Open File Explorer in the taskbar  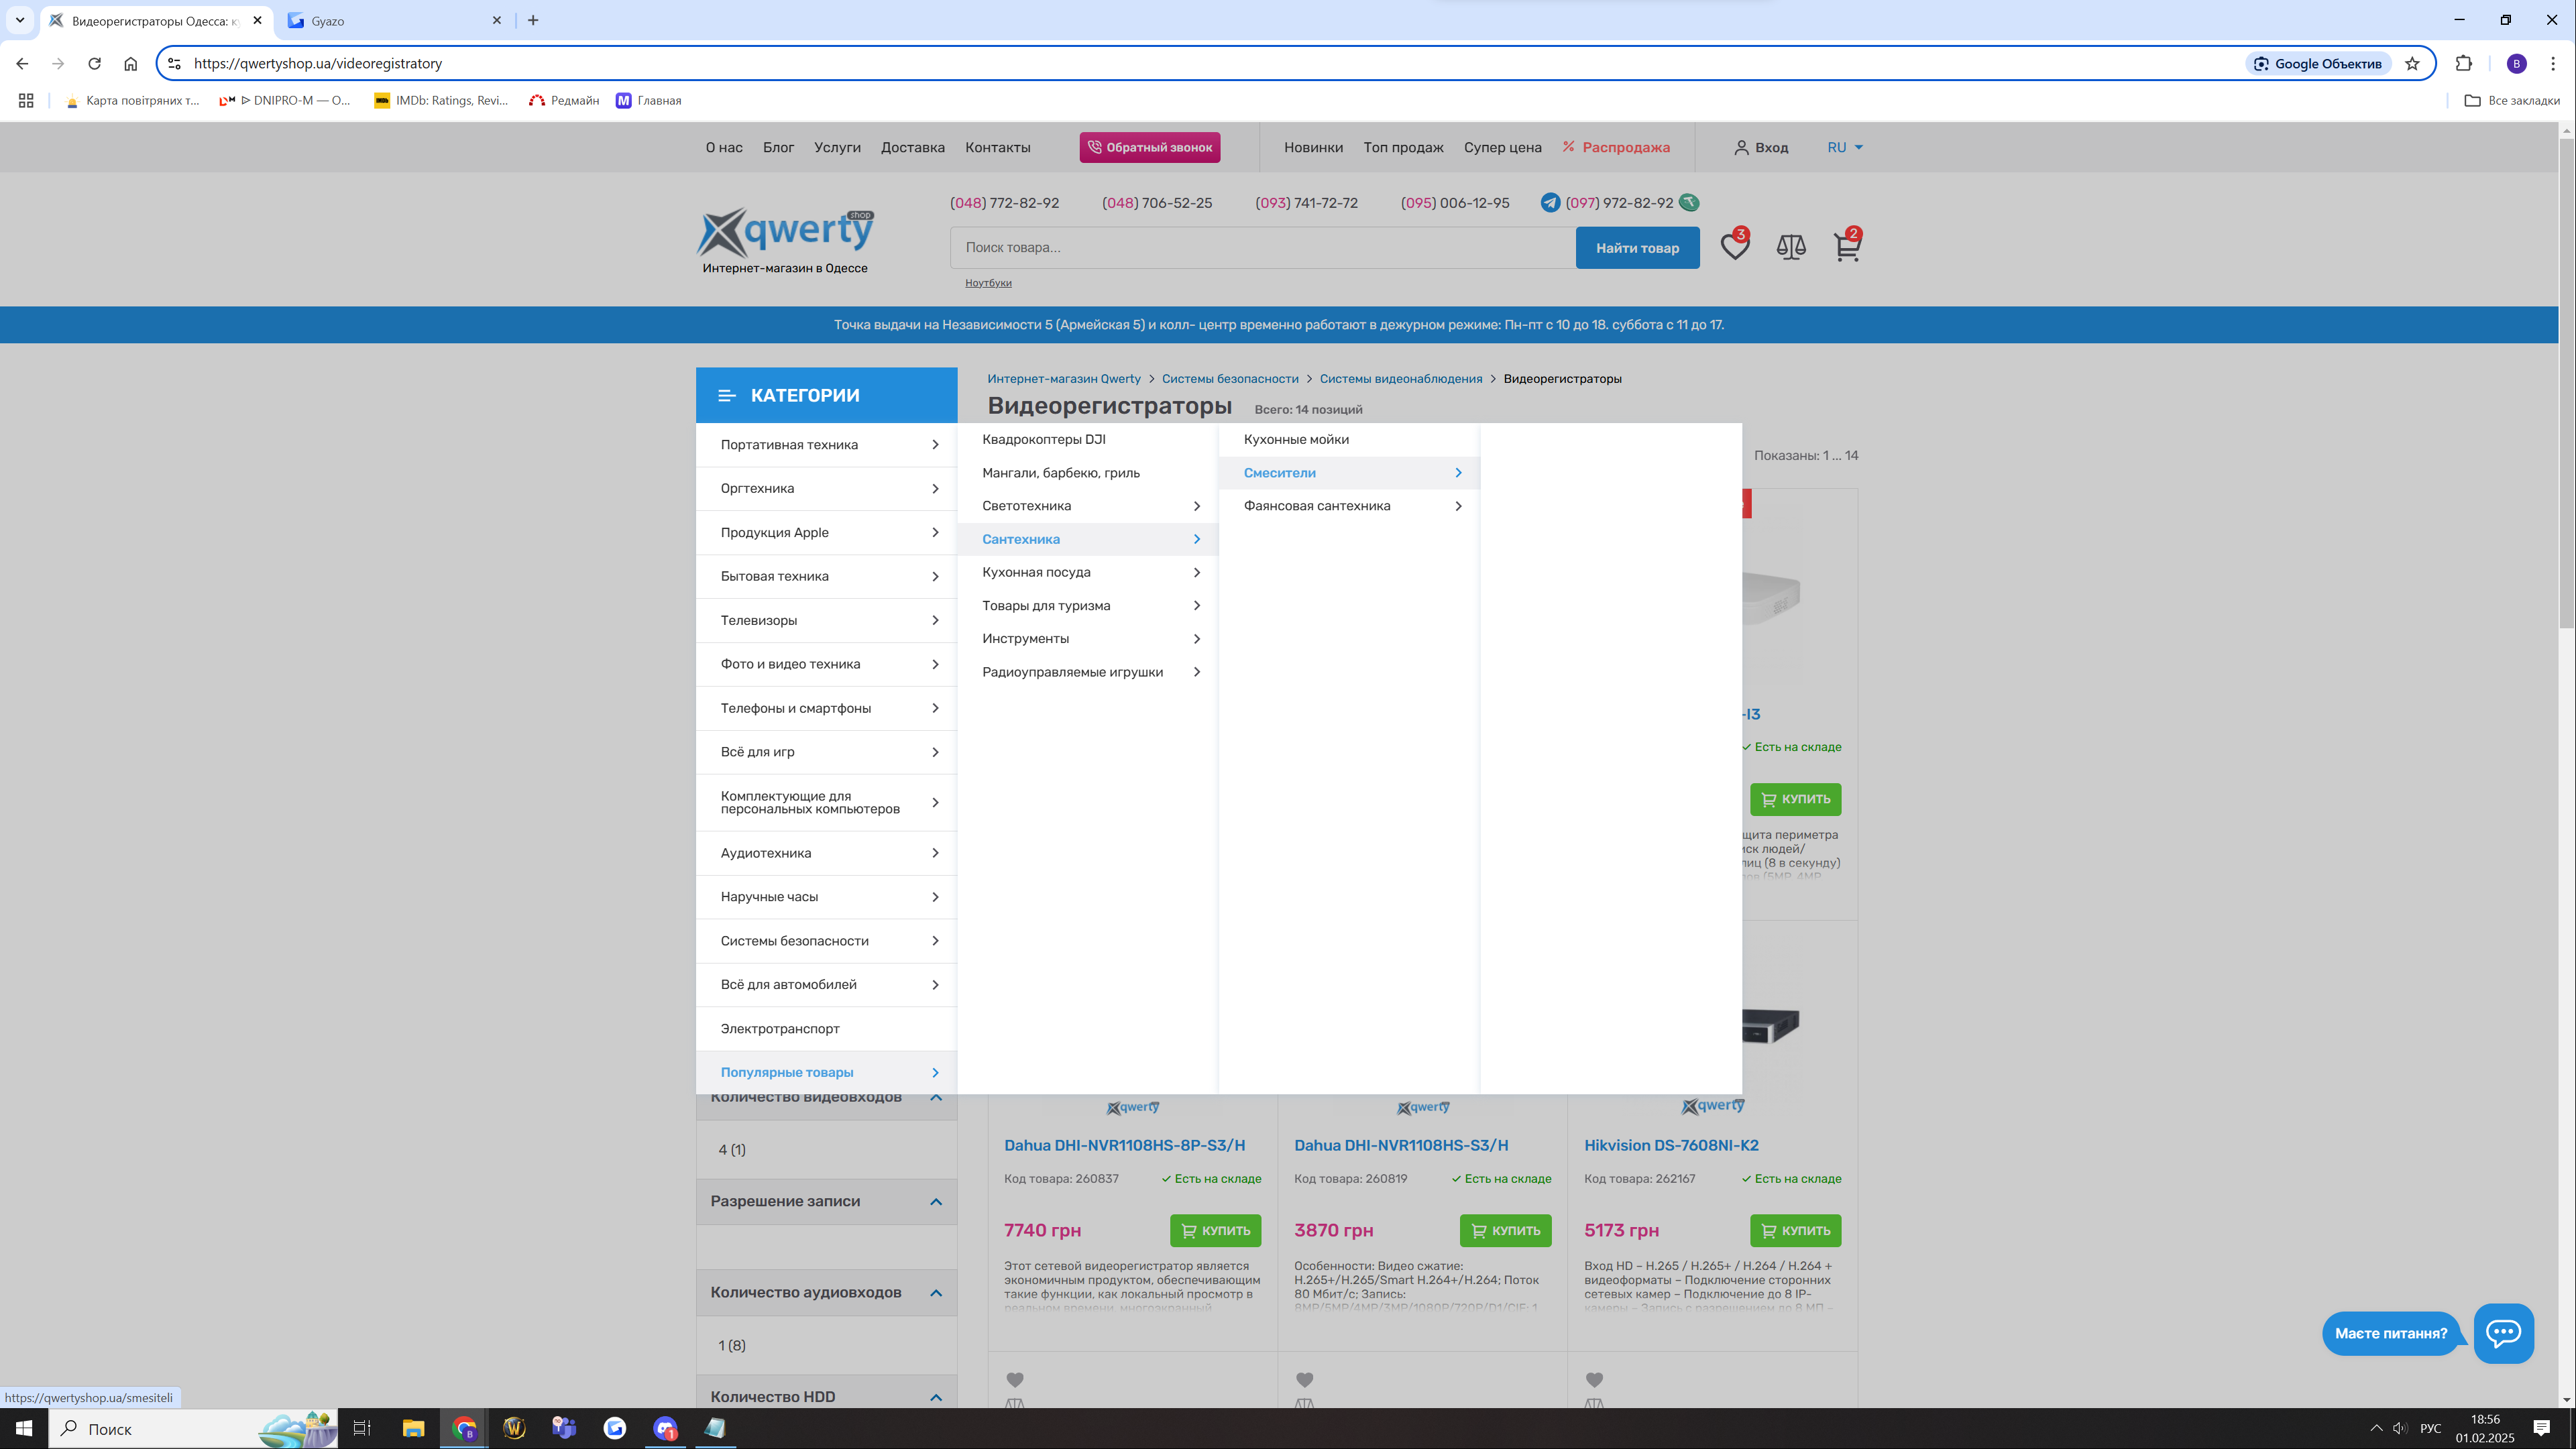pos(413,1428)
